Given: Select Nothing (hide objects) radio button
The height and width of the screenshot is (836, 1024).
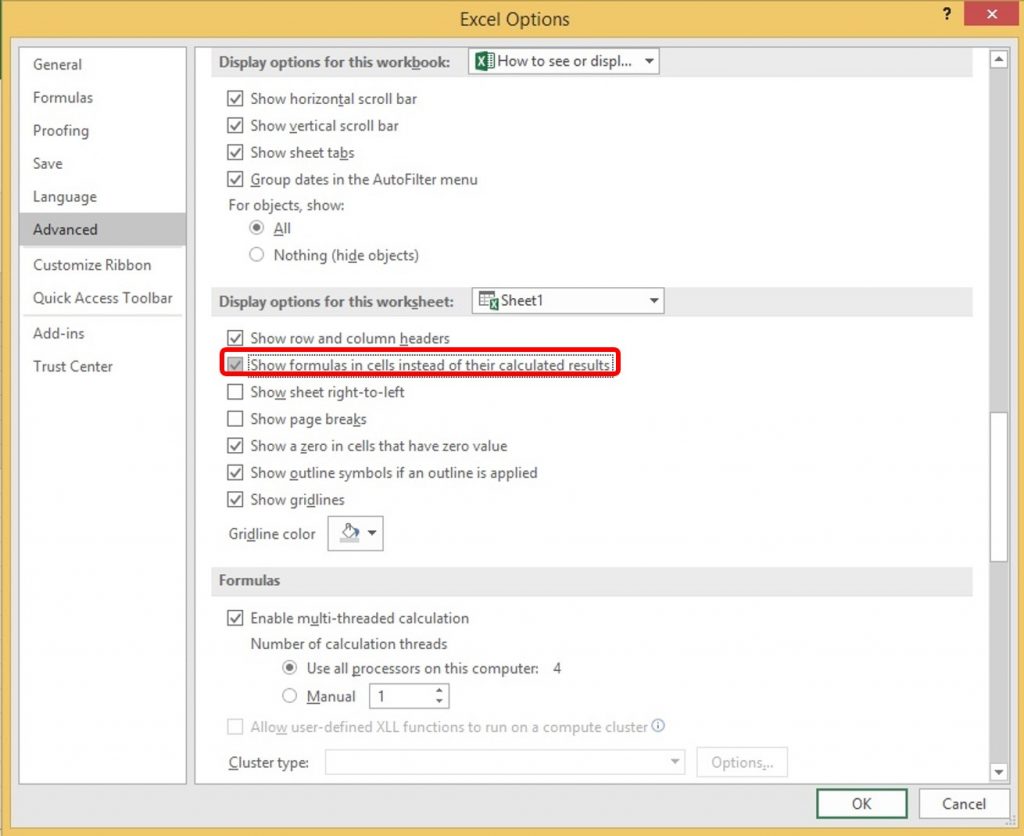Looking at the screenshot, I should 257,255.
